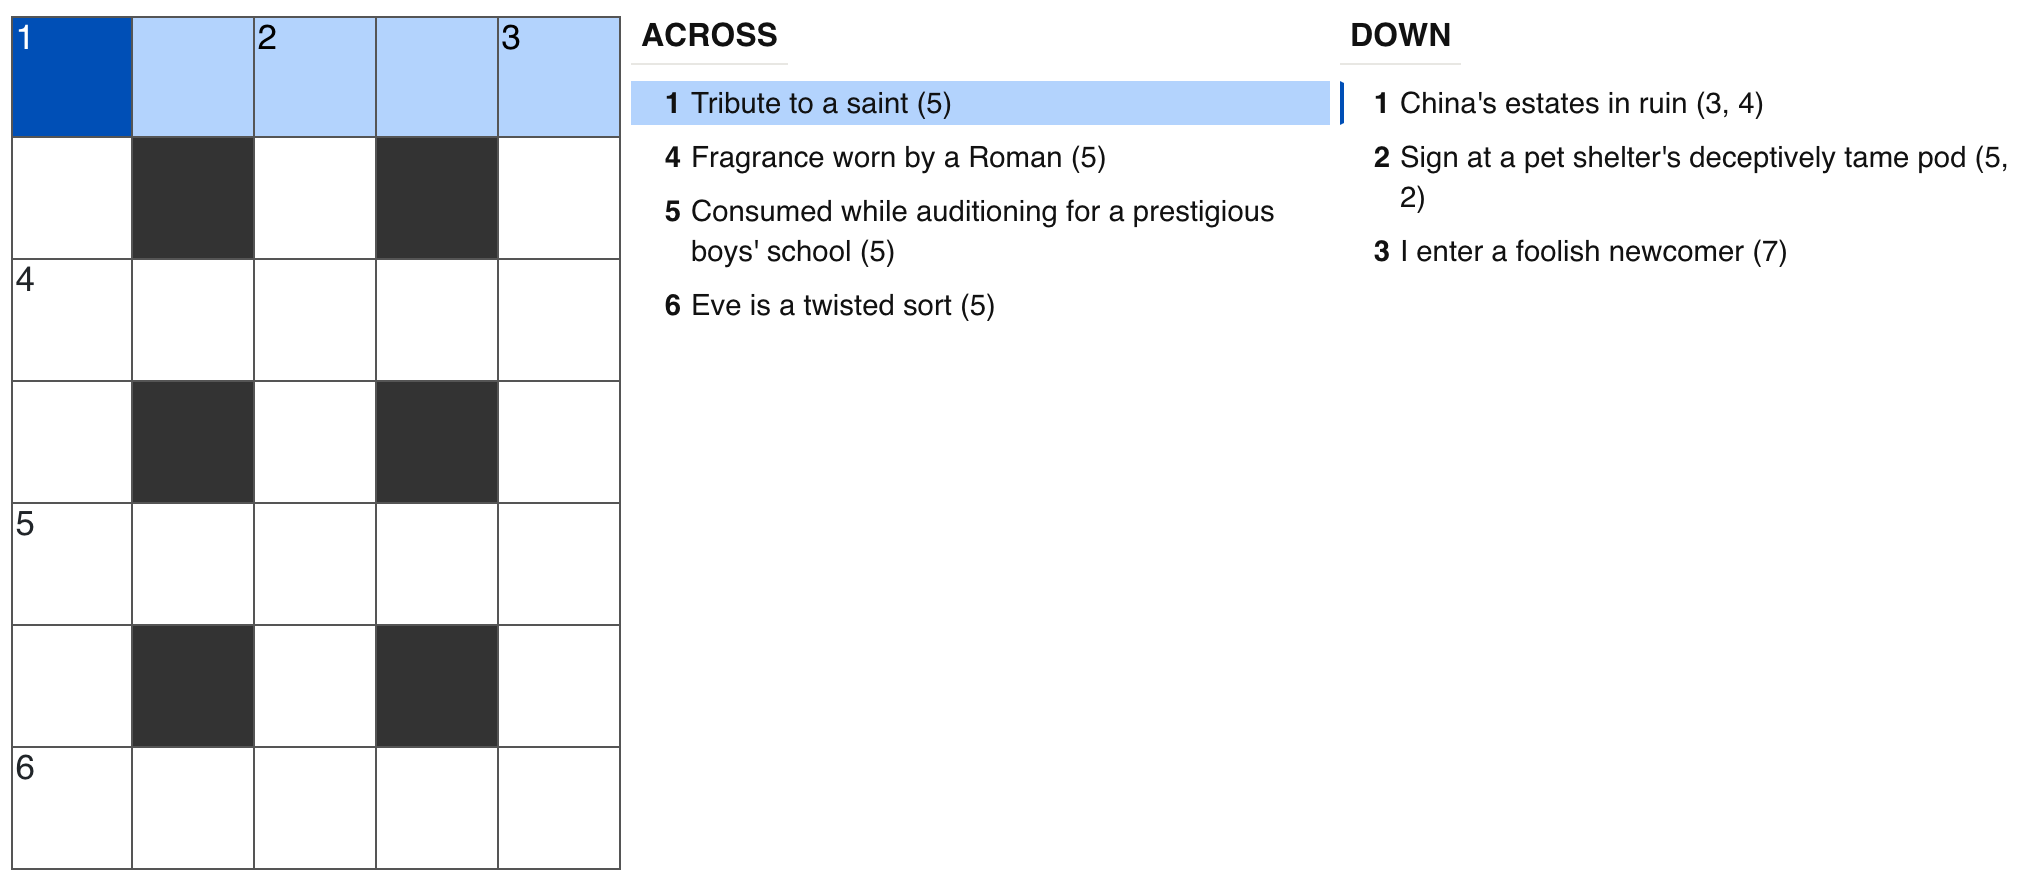Click the grid cell numbered 1
This screenshot has width=2030, height=880.
point(72,77)
